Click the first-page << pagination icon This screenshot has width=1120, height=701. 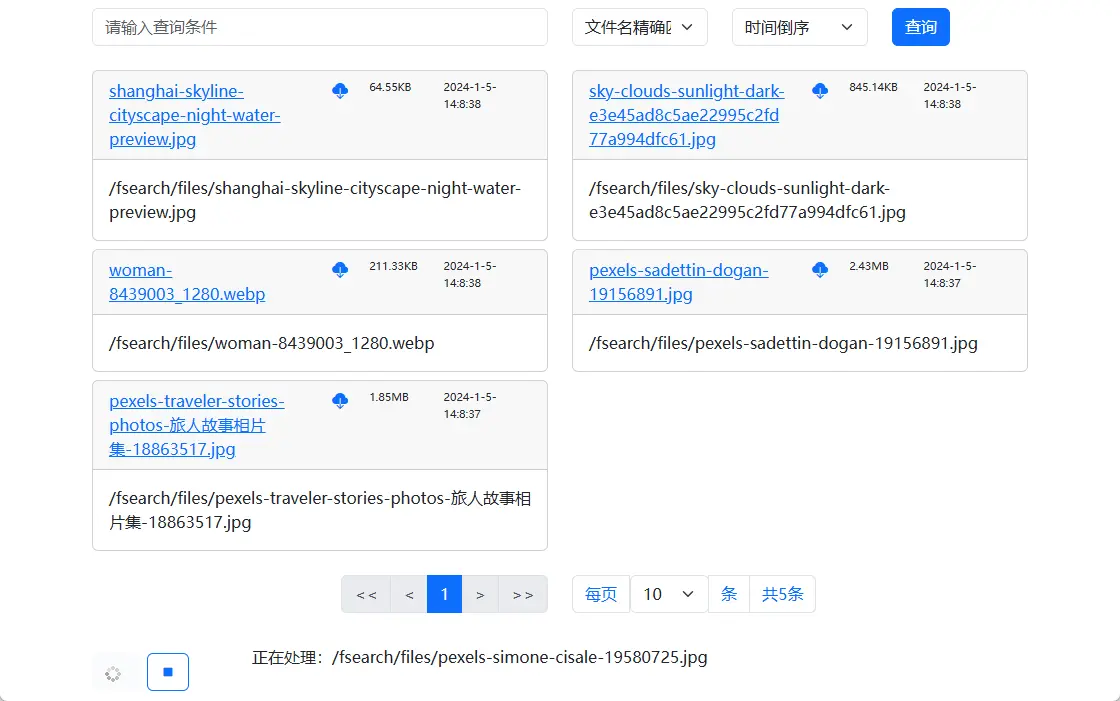[365, 593]
